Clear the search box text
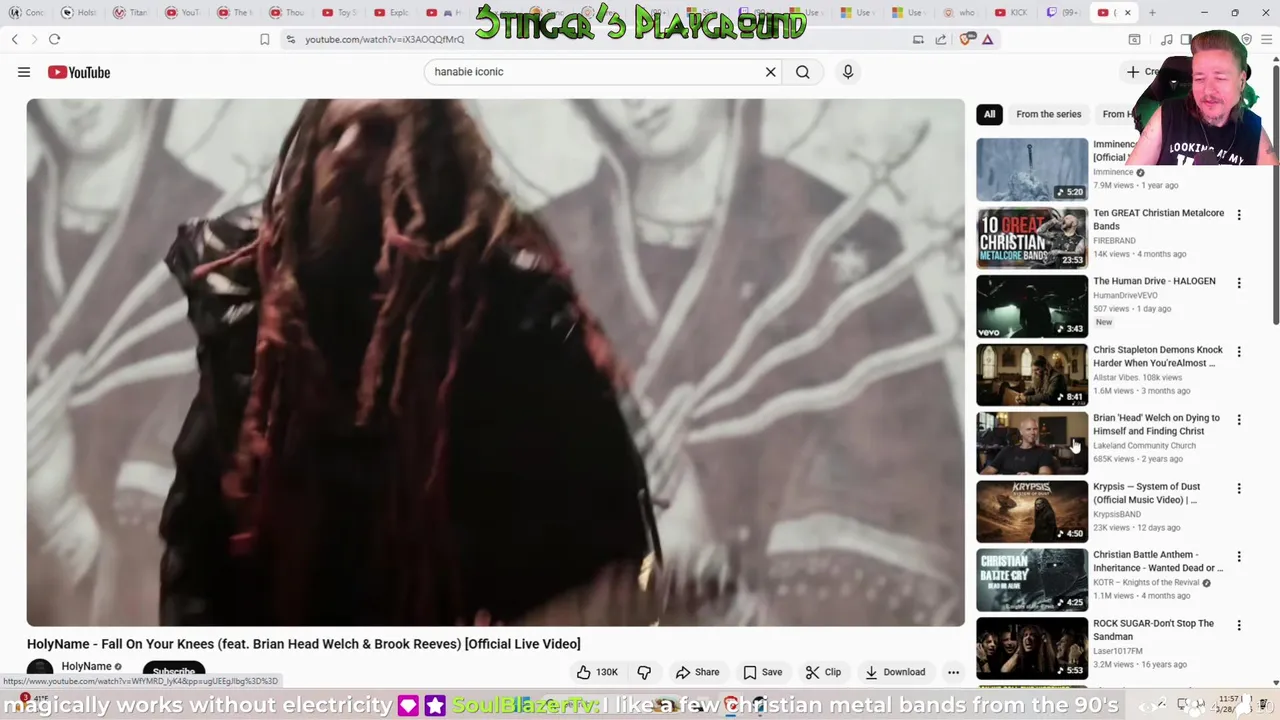1280x720 pixels. click(x=770, y=72)
